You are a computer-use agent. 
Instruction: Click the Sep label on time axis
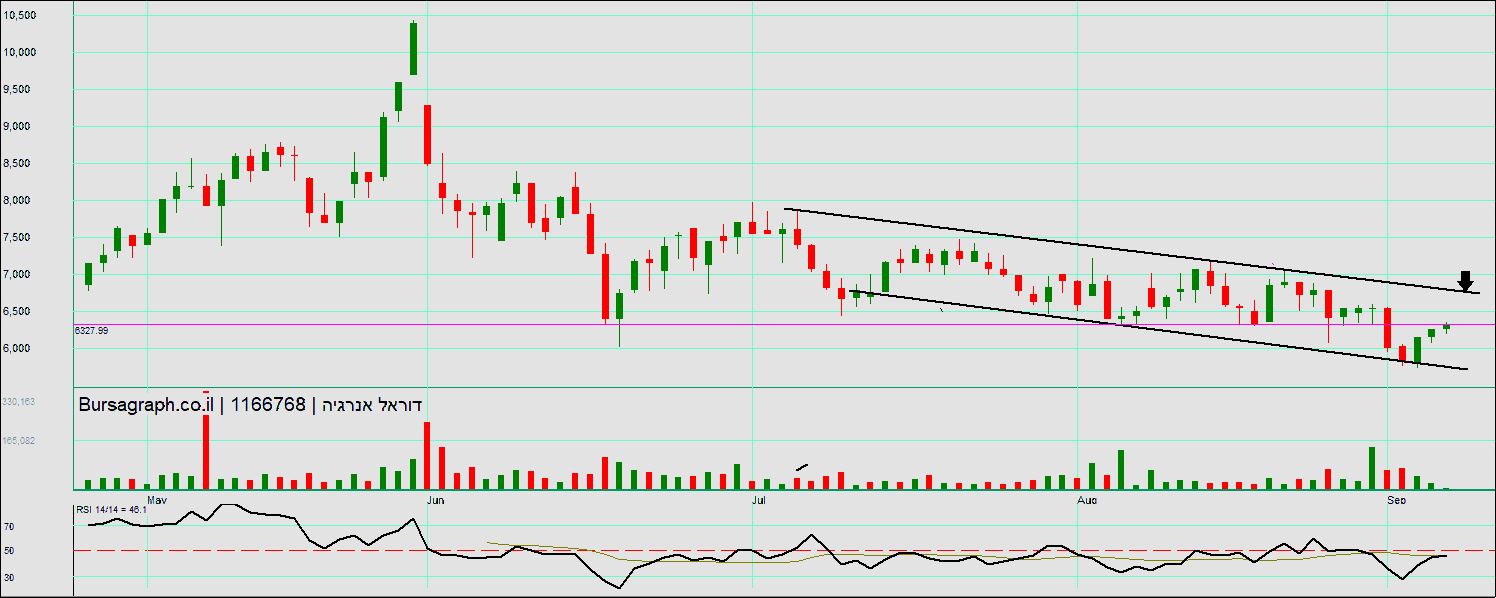[1396, 497]
